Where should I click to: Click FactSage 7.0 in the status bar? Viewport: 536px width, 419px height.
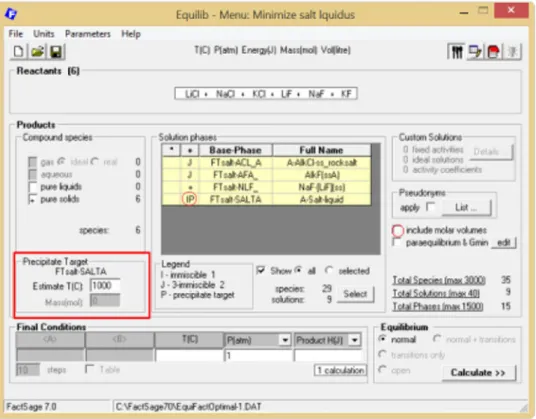(x=31, y=407)
